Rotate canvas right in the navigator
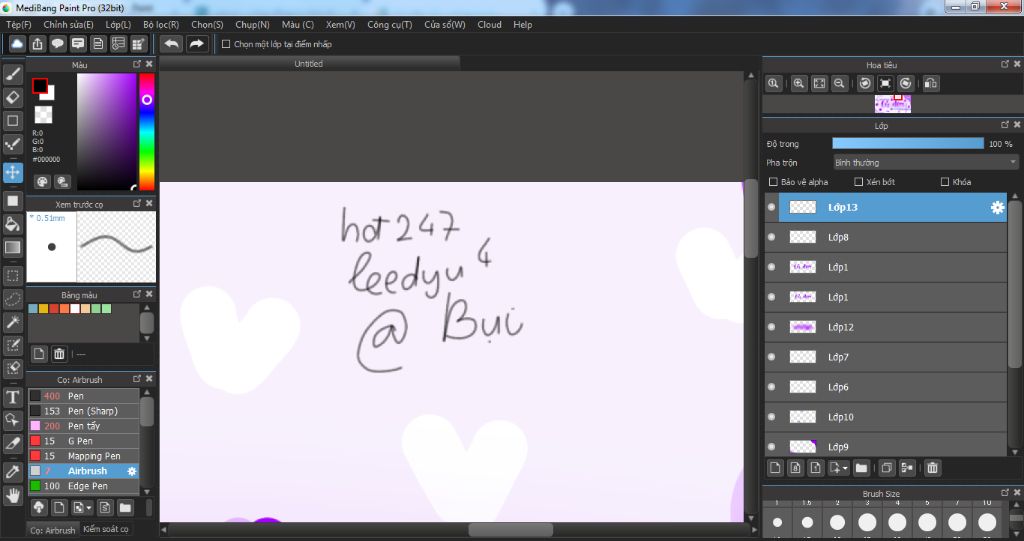Screen dimensions: 1024x541 pyautogui.click(x=905, y=83)
